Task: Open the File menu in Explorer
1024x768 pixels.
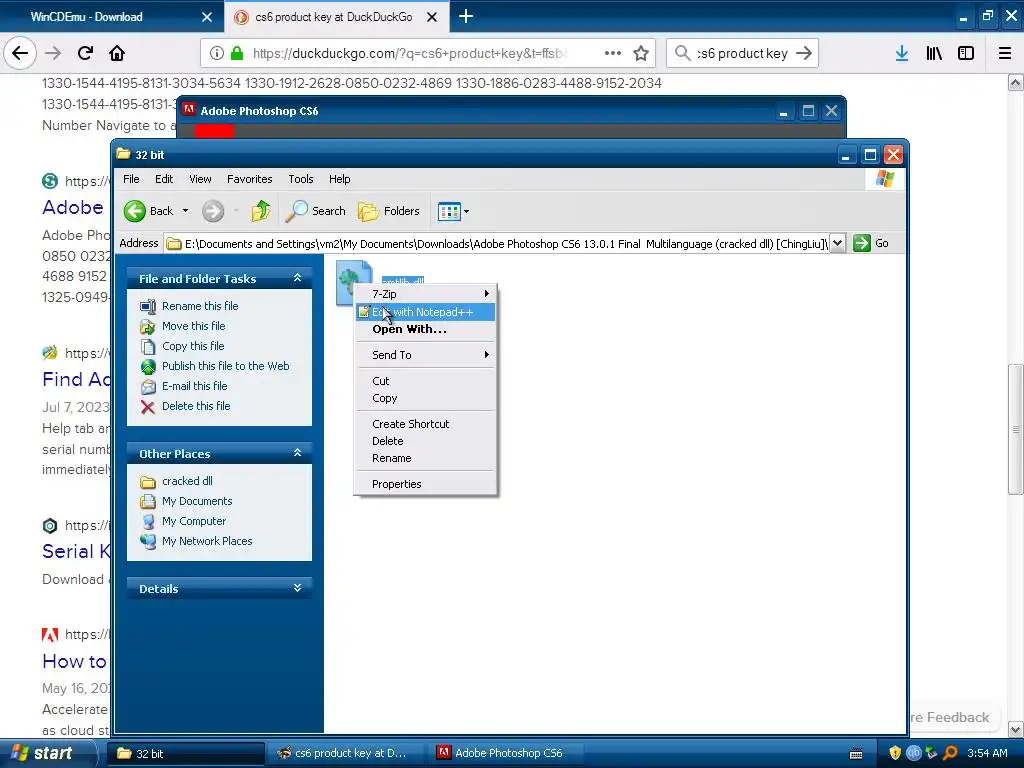Action: 131,179
